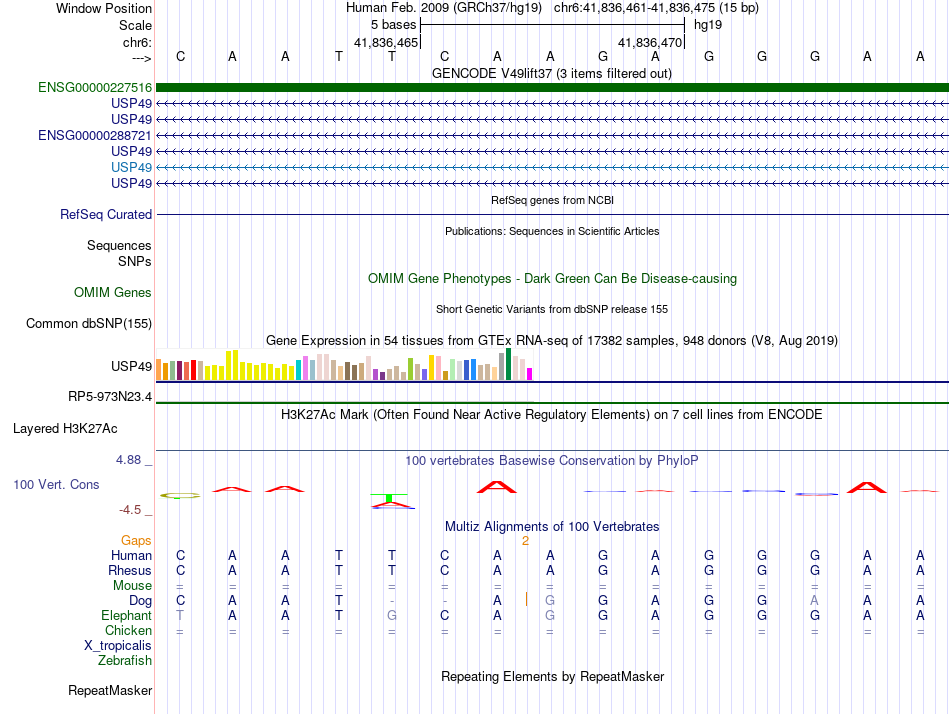The width and height of the screenshot is (950, 714).
Task: Click the ENSG00000227516 track label
Action: 95,87
